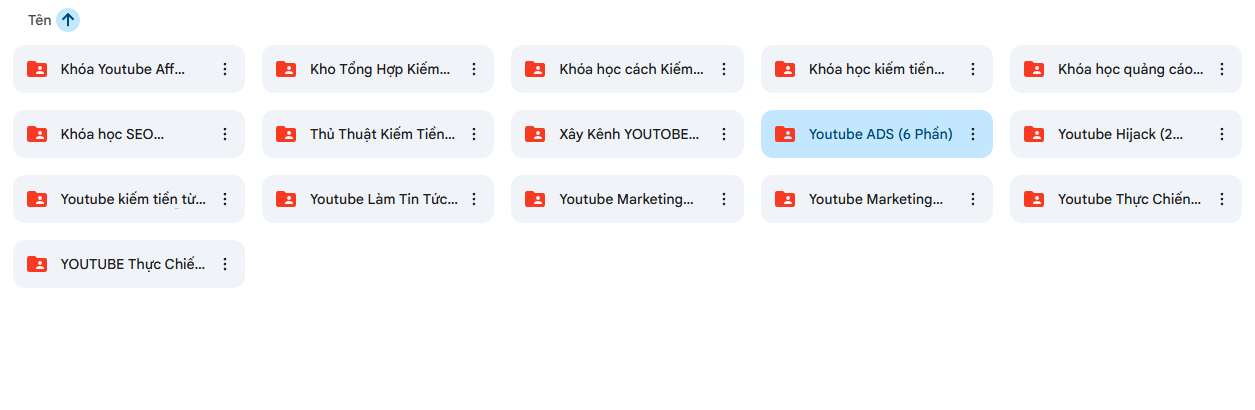The width and height of the screenshot is (1255, 410).
Task: Select the "Youtube Thực Chiến..." folder name
Action: click(x=1130, y=199)
